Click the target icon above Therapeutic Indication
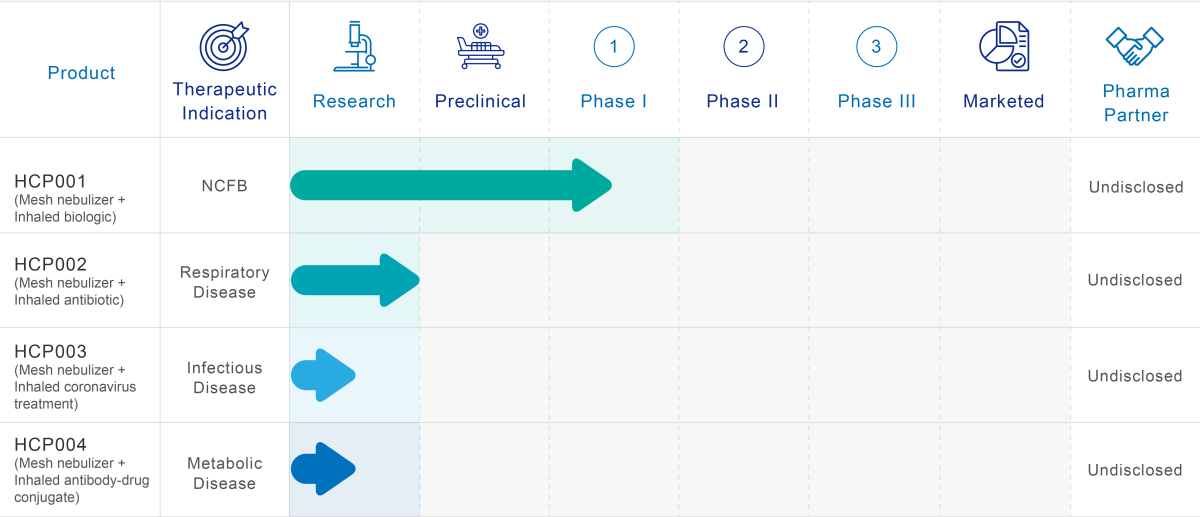The image size is (1200, 517). point(224,46)
